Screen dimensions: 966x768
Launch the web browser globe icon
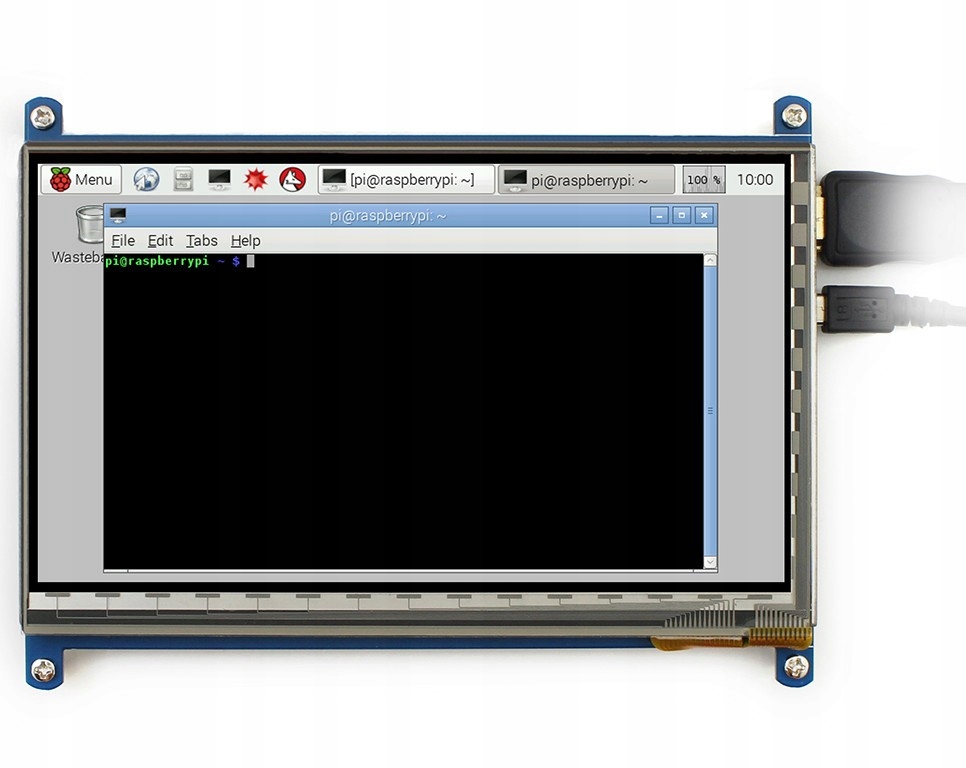click(147, 179)
